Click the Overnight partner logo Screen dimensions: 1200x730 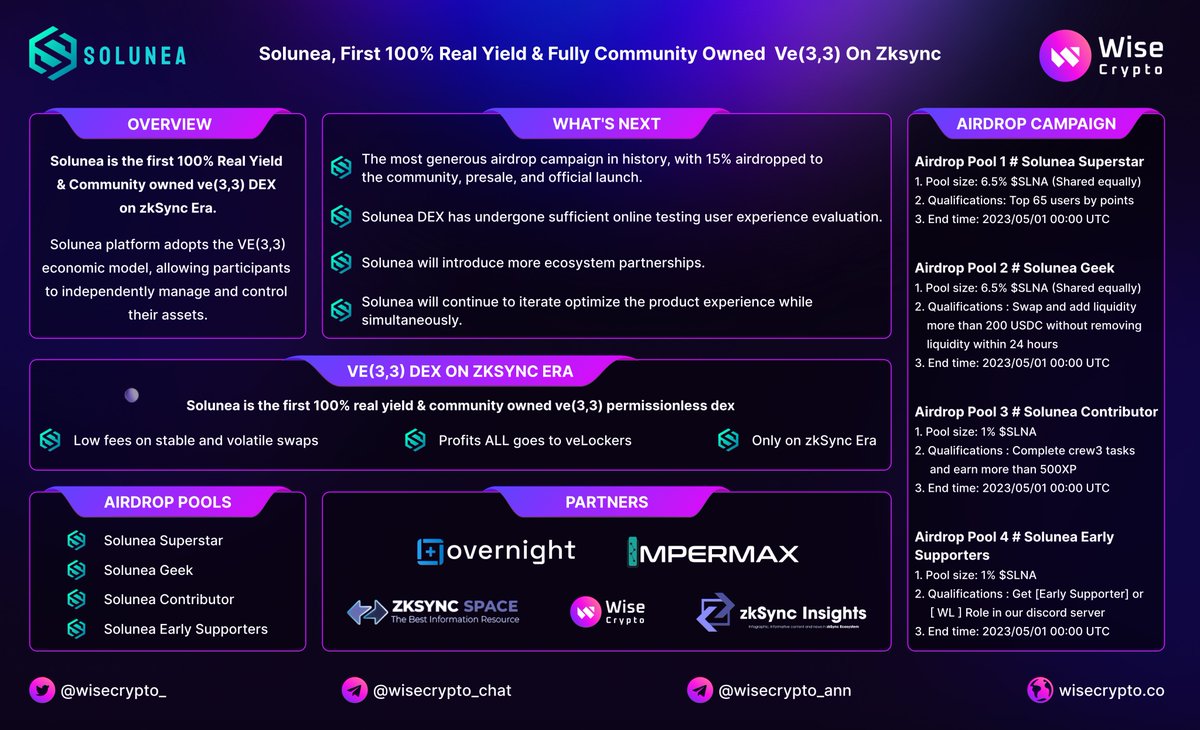click(496, 551)
